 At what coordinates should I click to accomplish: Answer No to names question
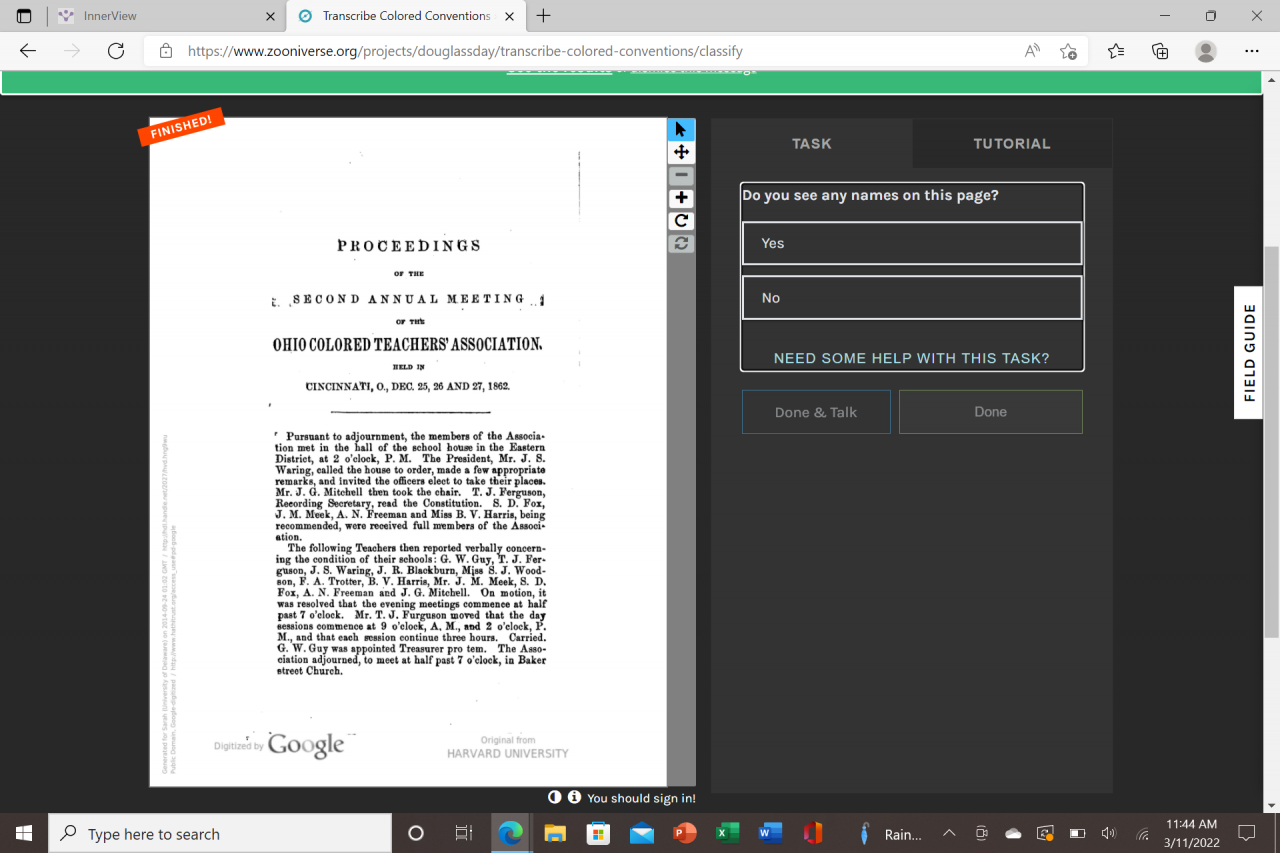[x=912, y=298]
